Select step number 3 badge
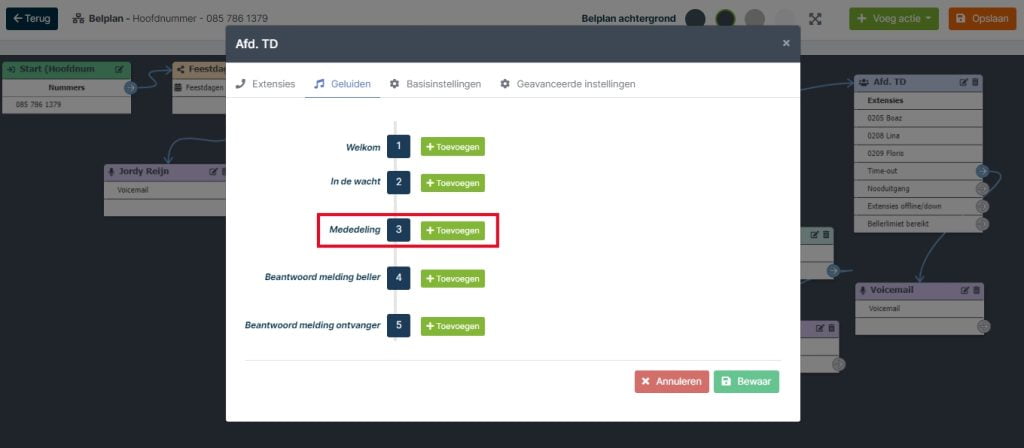The height and width of the screenshot is (448, 1024). coord(398,230)
